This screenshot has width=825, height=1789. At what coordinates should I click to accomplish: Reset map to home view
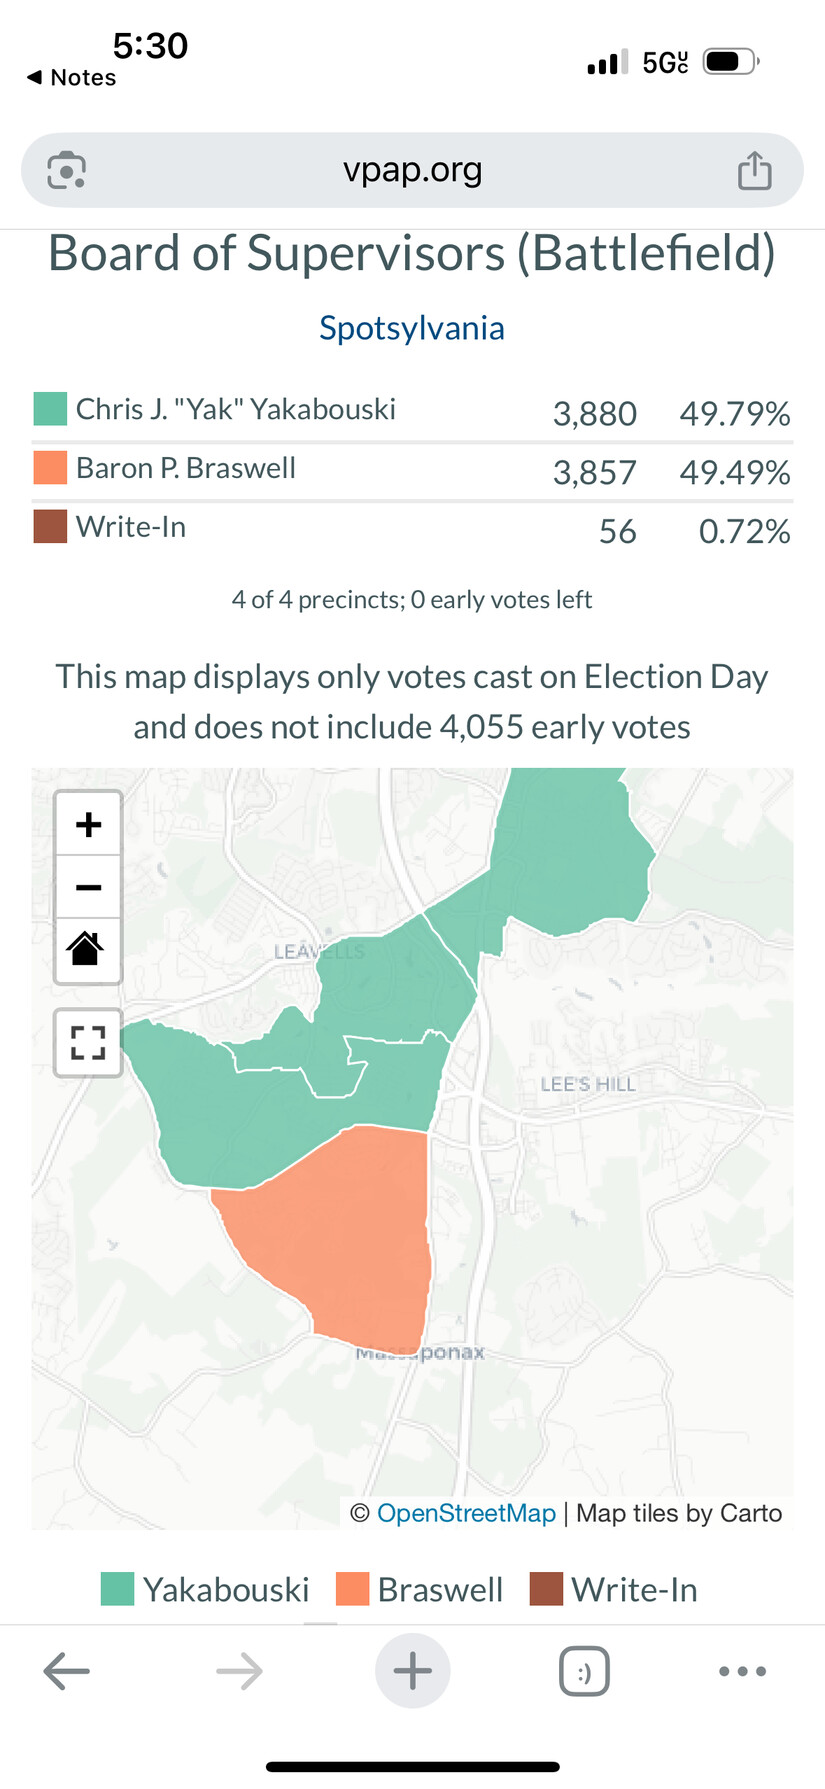(88, 948)
